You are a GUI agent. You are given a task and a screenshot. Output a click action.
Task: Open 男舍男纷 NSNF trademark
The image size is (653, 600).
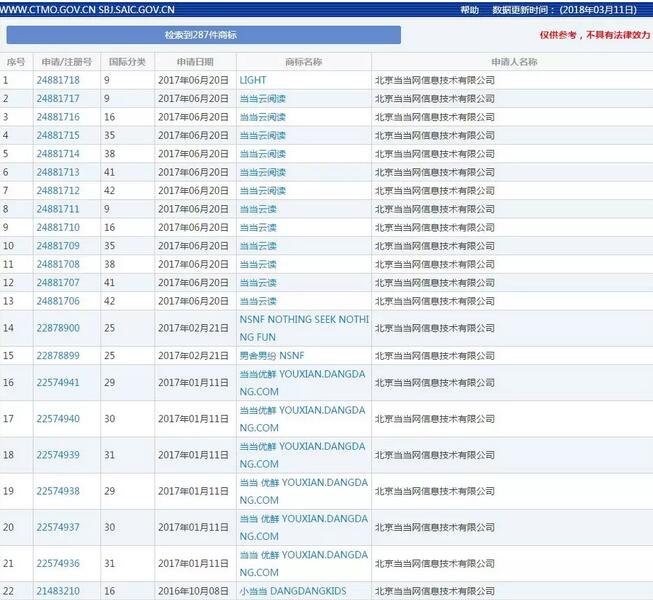[272, 356]
